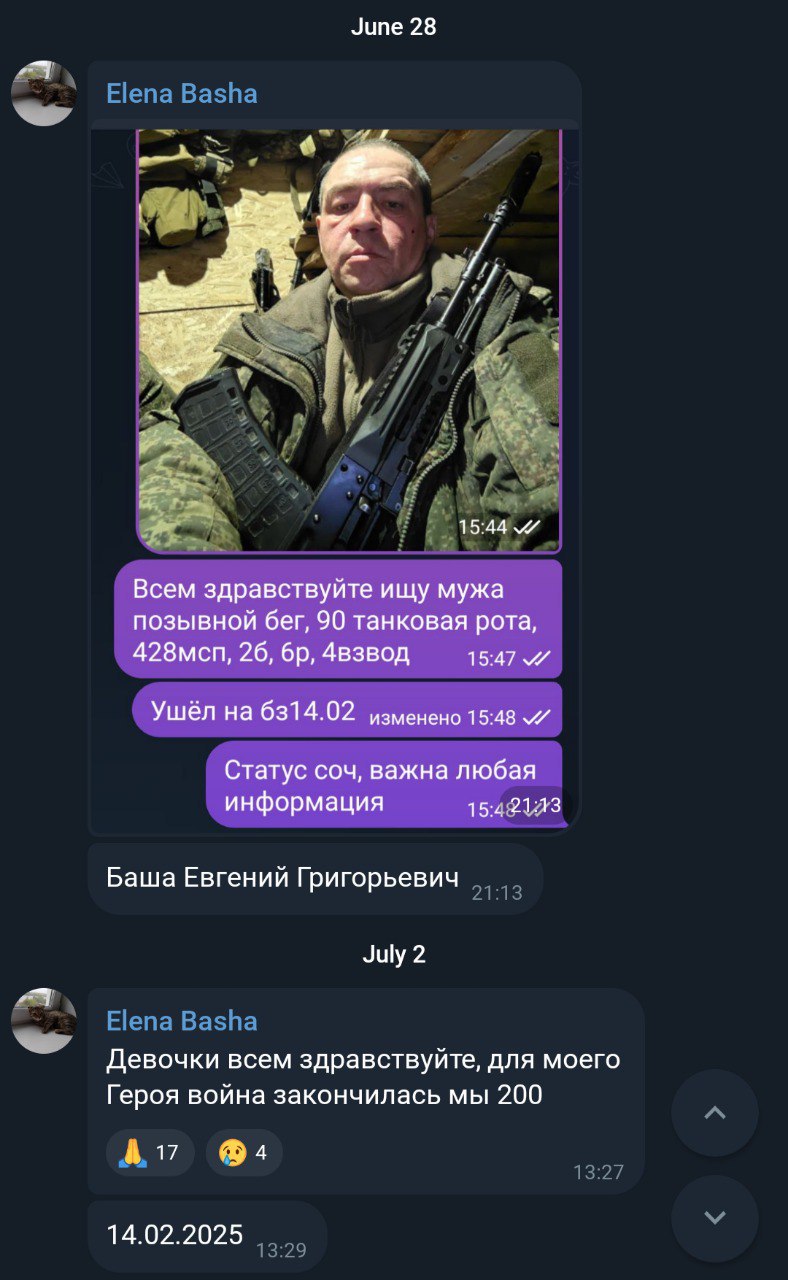This screenshot has width=788, height=1280.
Task: Open Elena Basha's name on July 2 message
Action: [x=182, y=1021]
